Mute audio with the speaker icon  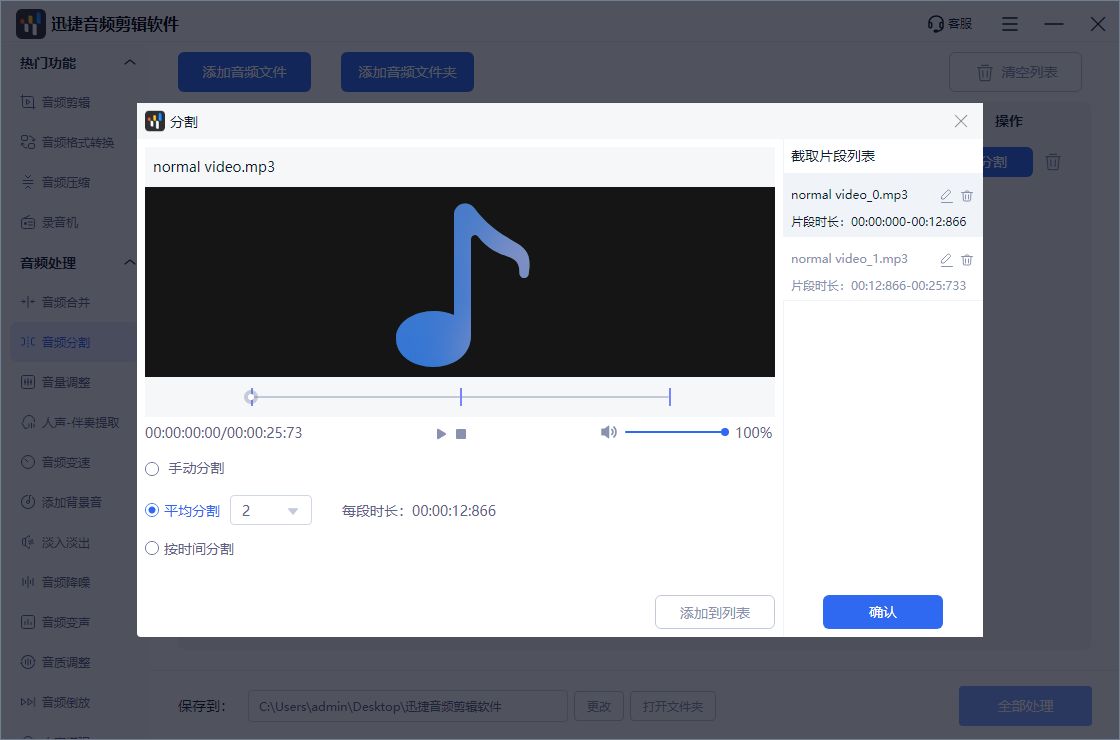609,432
